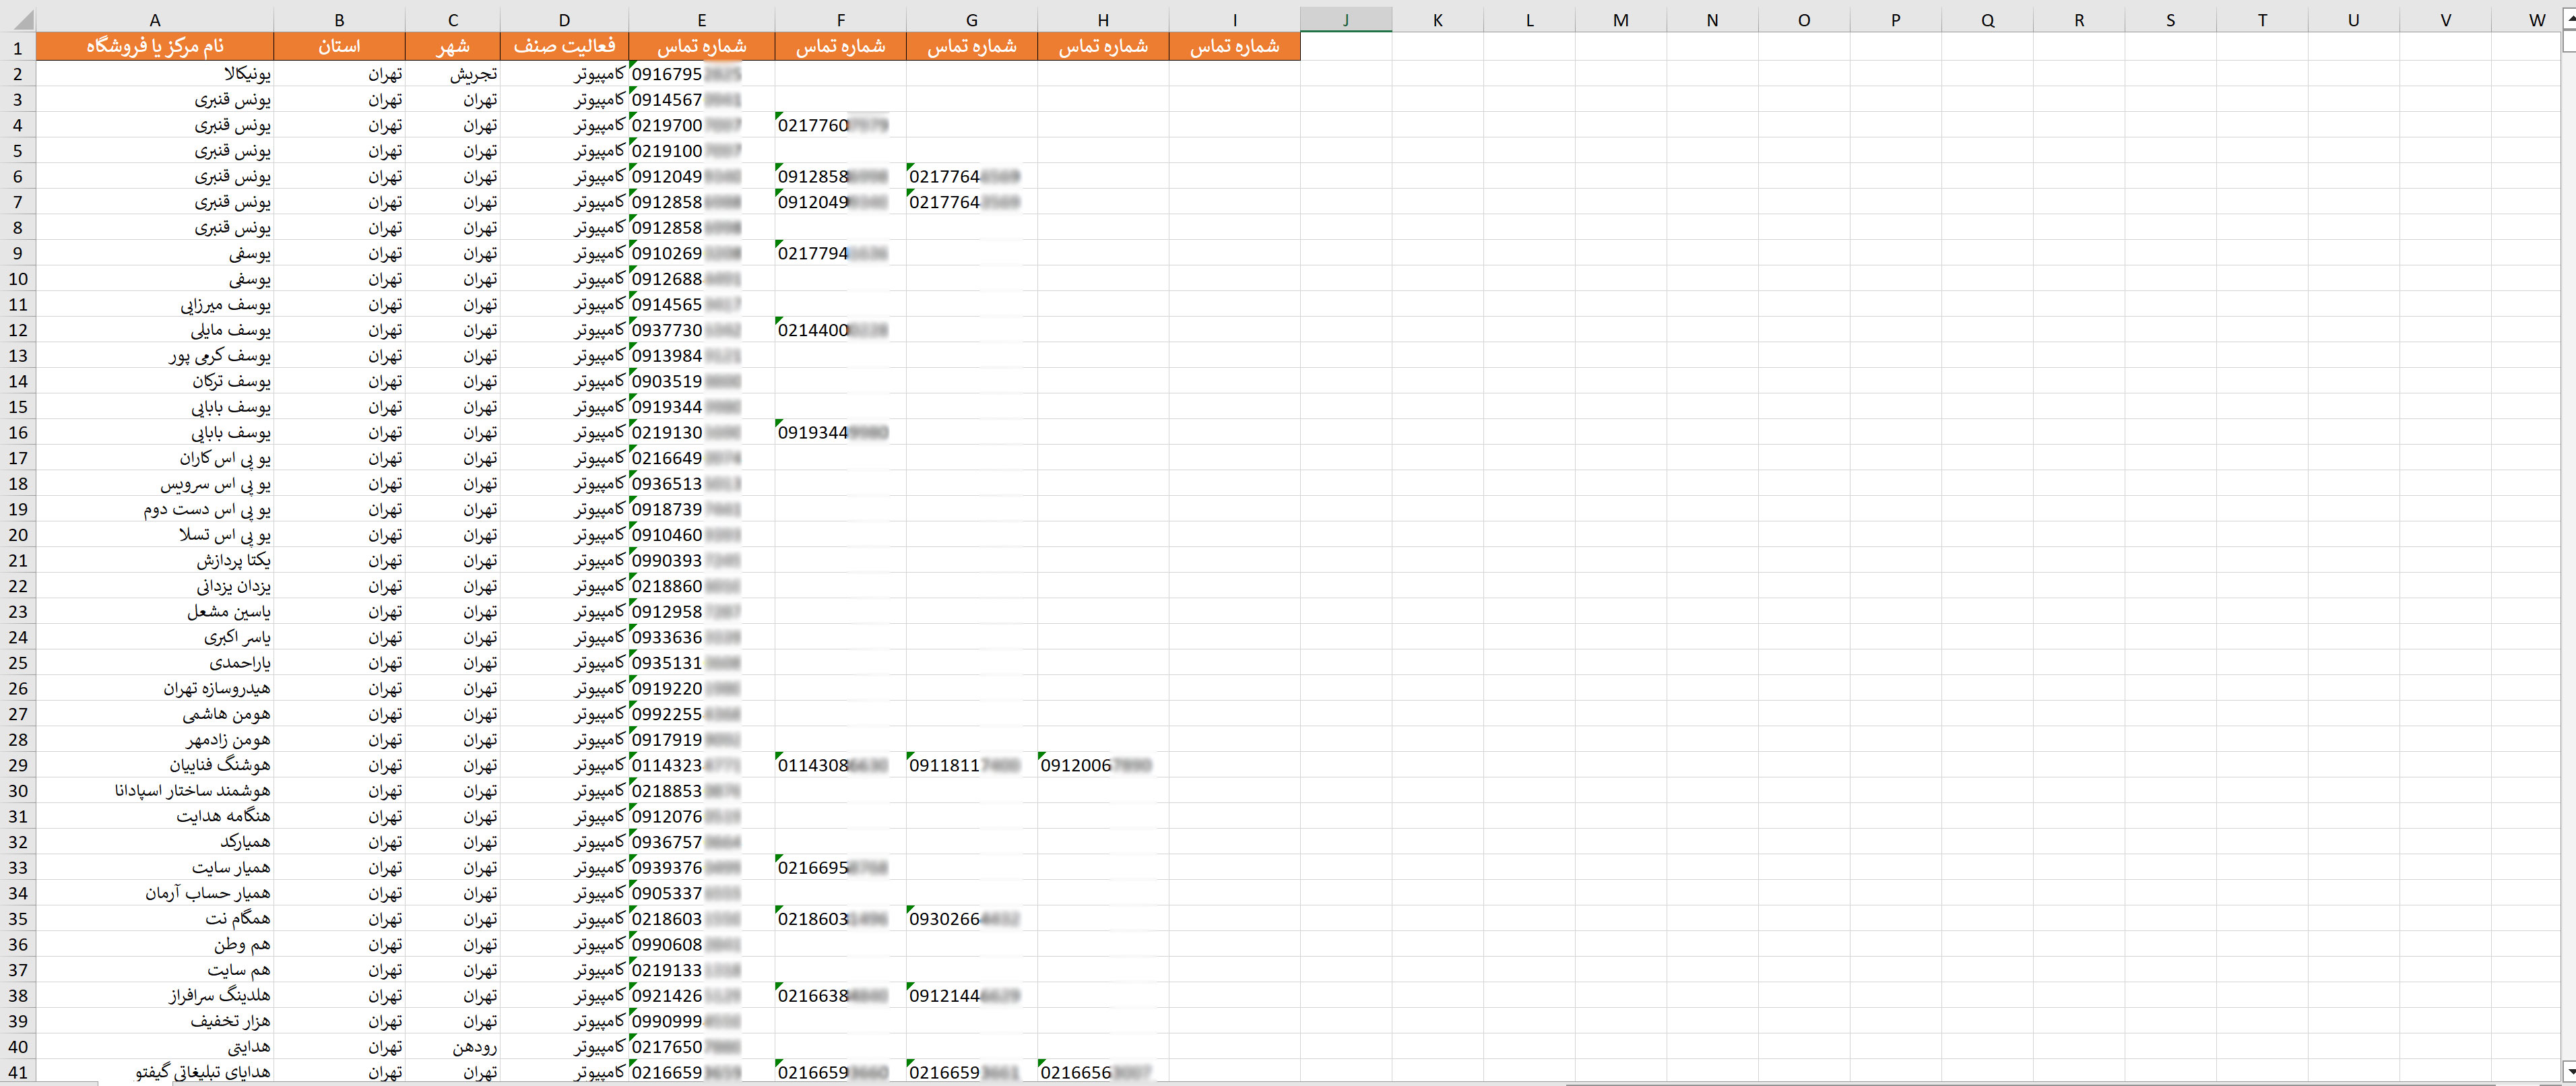Select cell 'همیار سایت'
The image size is (2576, 1086).
[x=155, y=868]
